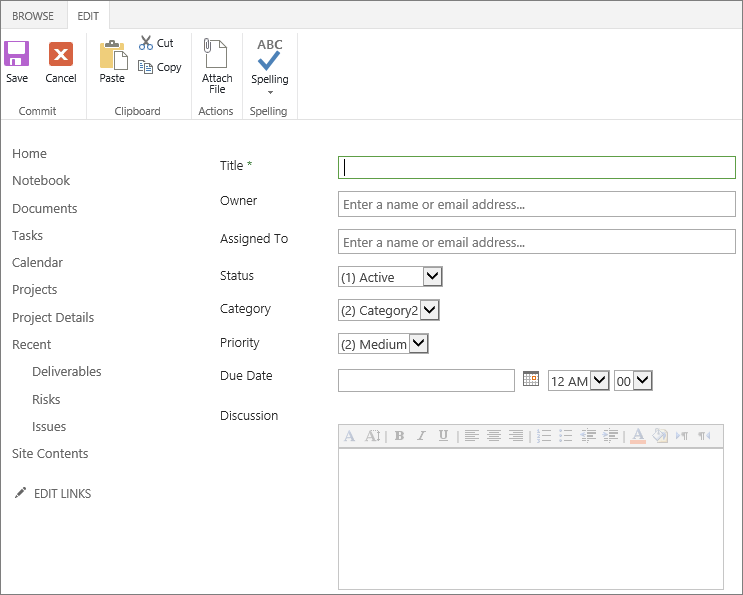The image size is (743, 595).
Task: Open the Project Details link
Action: (x=53, y=317)
